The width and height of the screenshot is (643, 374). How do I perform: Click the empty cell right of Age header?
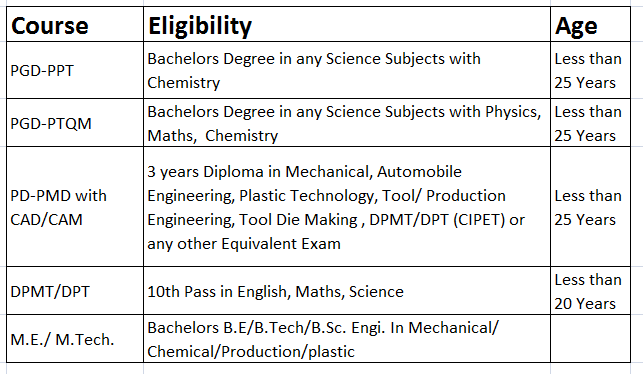[637, 24]
